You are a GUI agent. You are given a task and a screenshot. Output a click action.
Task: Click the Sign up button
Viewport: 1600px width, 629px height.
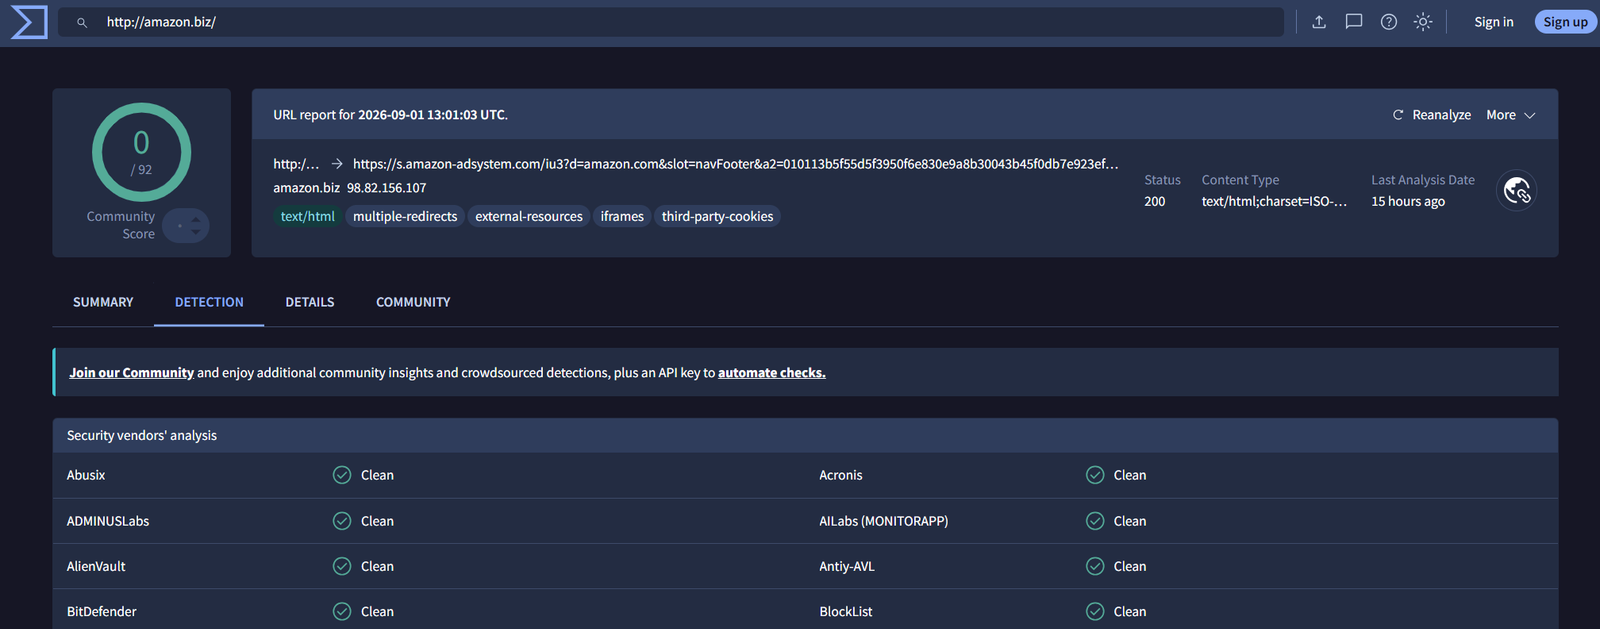pyautogui.click(x=1565, y=22)
